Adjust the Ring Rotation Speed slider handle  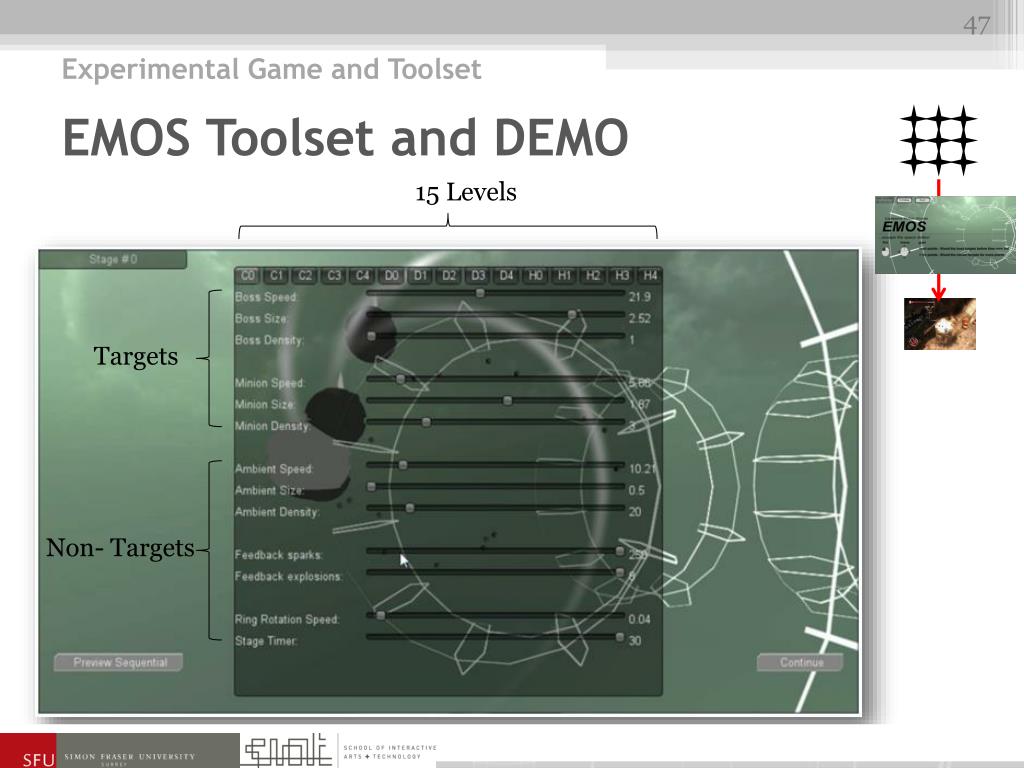point(381,615)
